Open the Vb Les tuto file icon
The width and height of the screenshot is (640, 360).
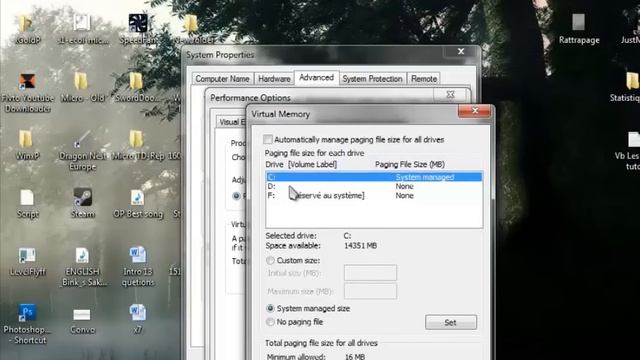click(x=633, y=139)
